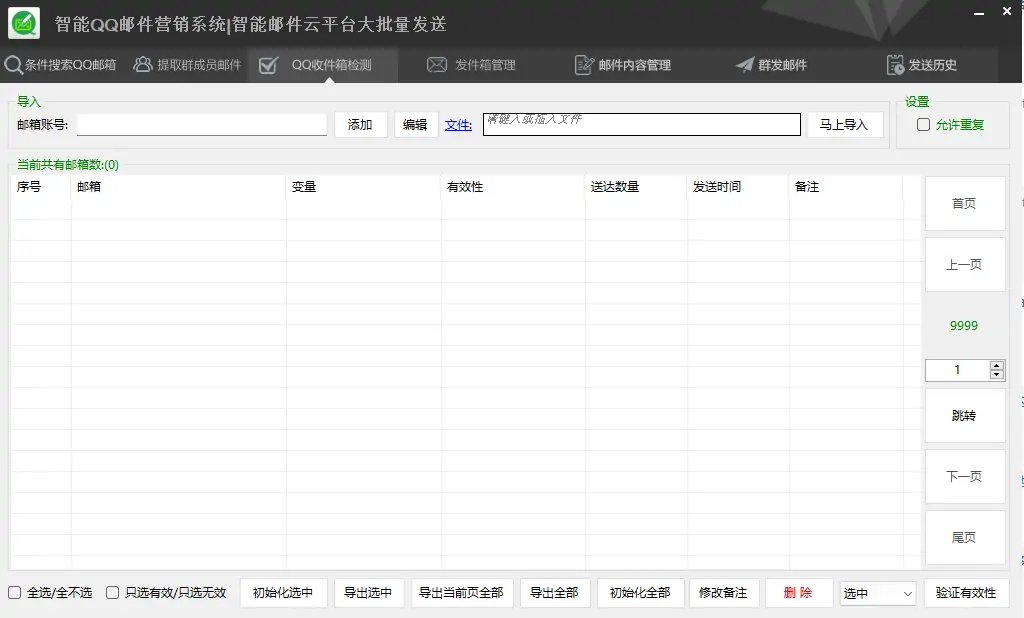Screen dimensions: 1024x618
Task: Click the 马上导入 button
Action: (x=844, y=125)
